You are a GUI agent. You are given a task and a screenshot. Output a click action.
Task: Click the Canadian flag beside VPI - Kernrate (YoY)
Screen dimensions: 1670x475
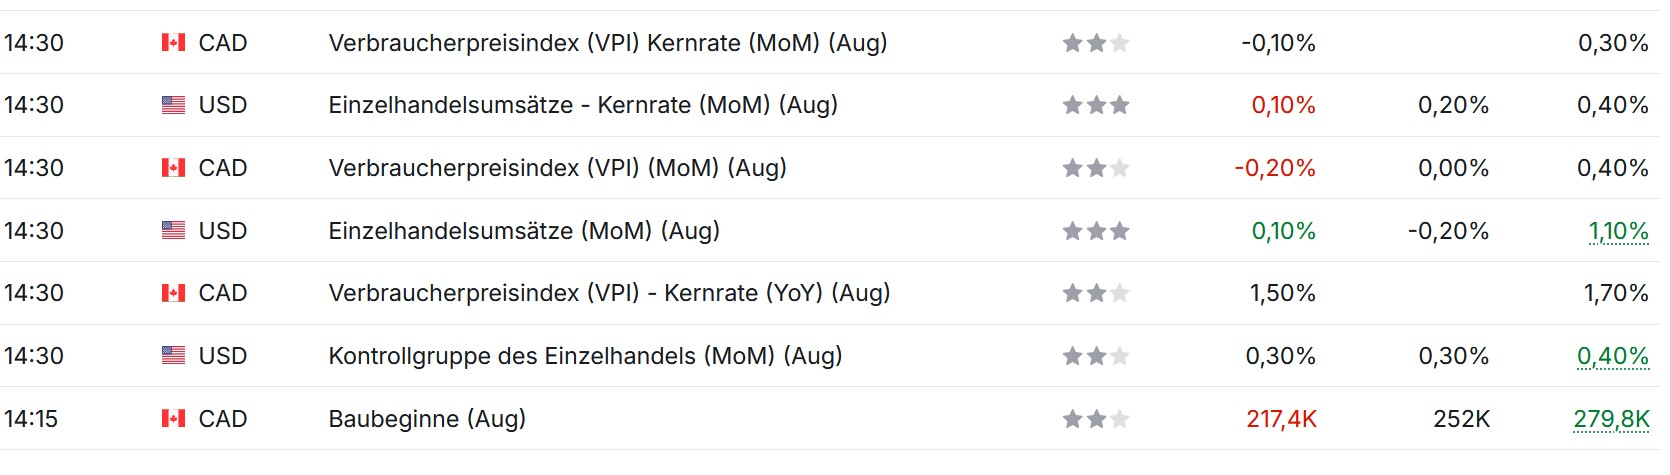173,293
